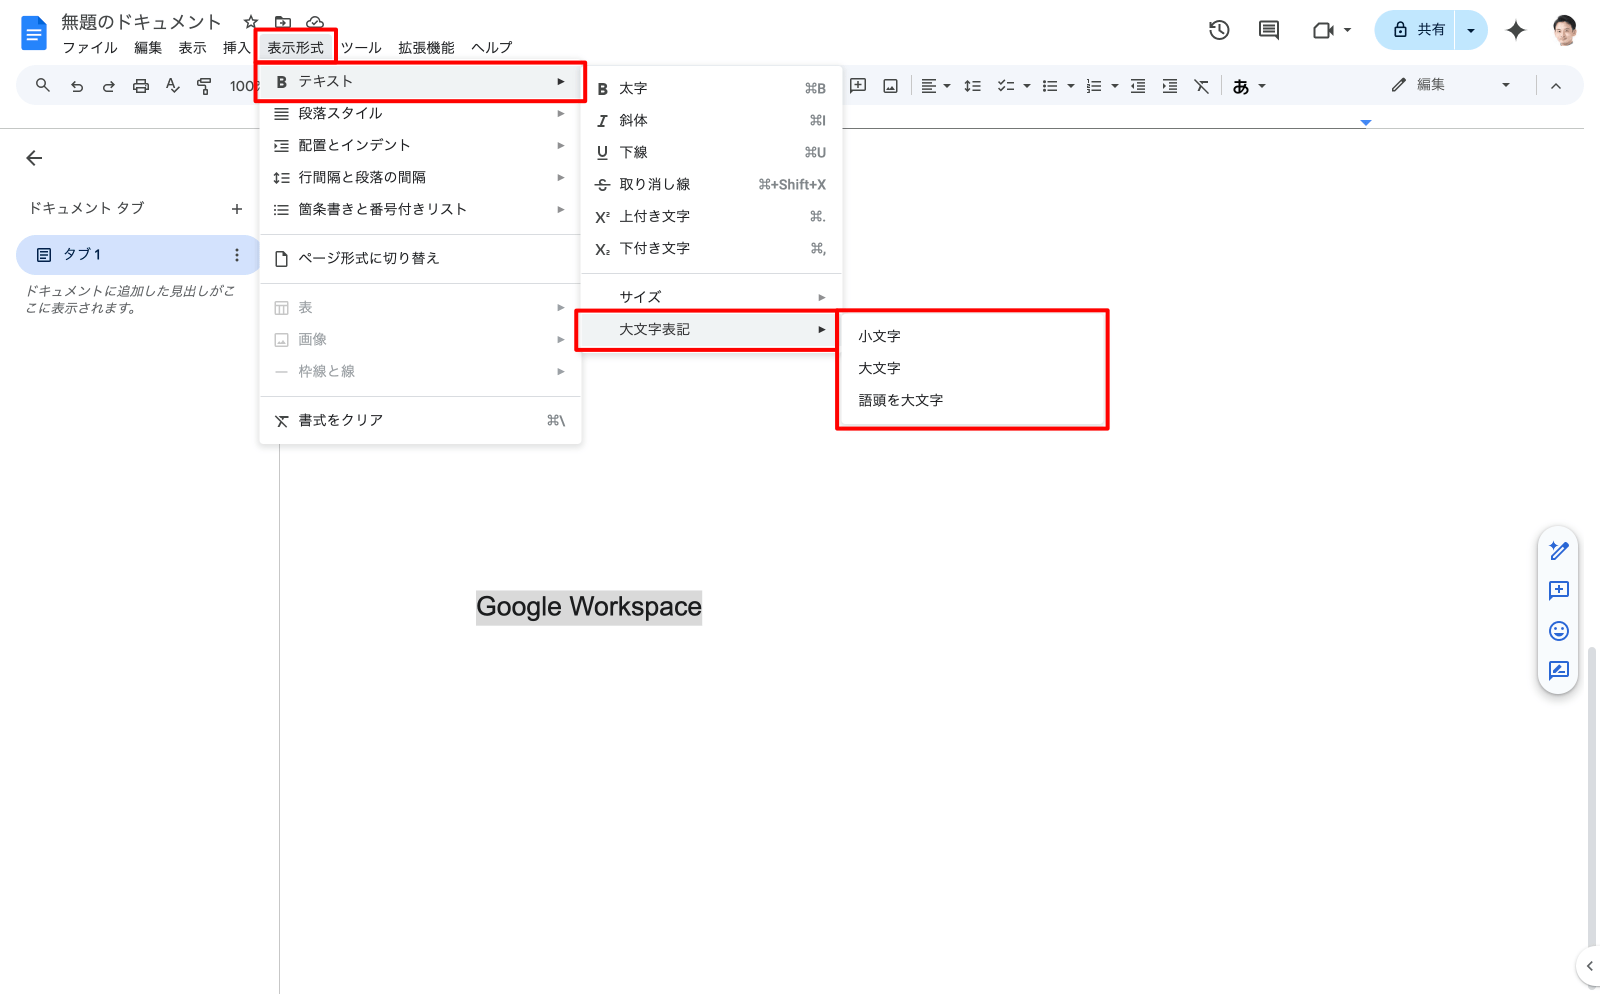The image size is (1600, 994).
Task: Open the 表示 menu
Action: tap(192, 48)
